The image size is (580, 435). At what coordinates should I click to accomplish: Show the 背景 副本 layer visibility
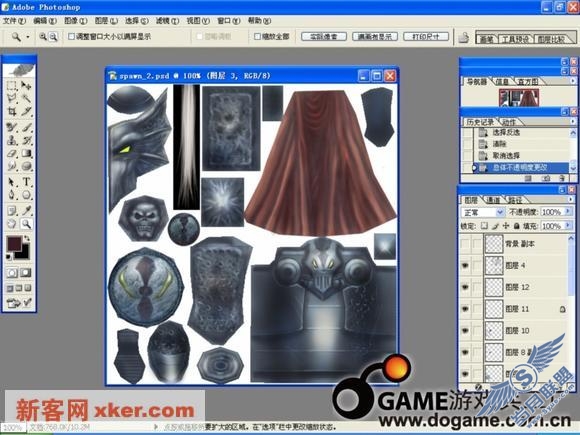(x=465, y=244)
